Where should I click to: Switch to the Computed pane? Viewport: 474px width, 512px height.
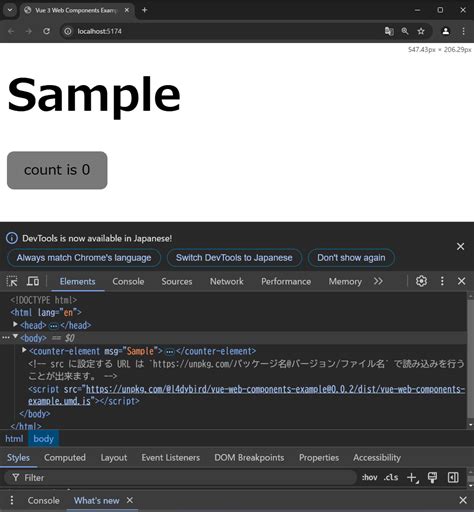(65, 458)
